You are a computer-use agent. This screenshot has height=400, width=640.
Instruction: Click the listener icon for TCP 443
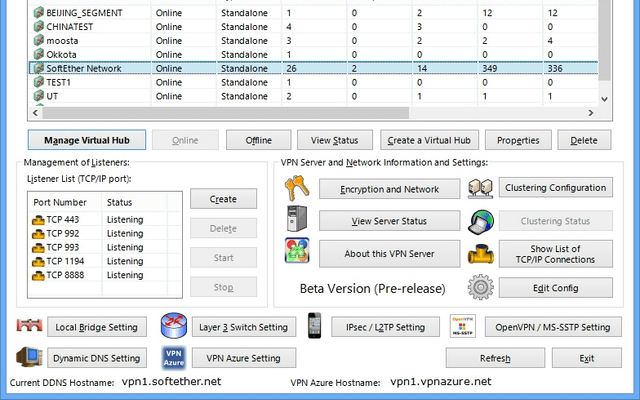pos(38,220)
